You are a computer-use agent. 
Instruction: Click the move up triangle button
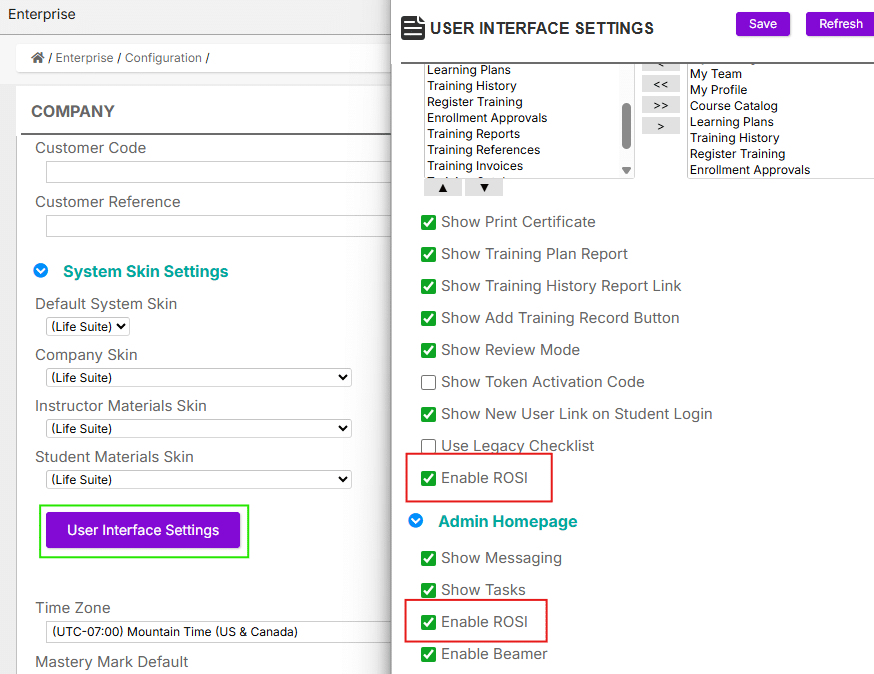443,187
